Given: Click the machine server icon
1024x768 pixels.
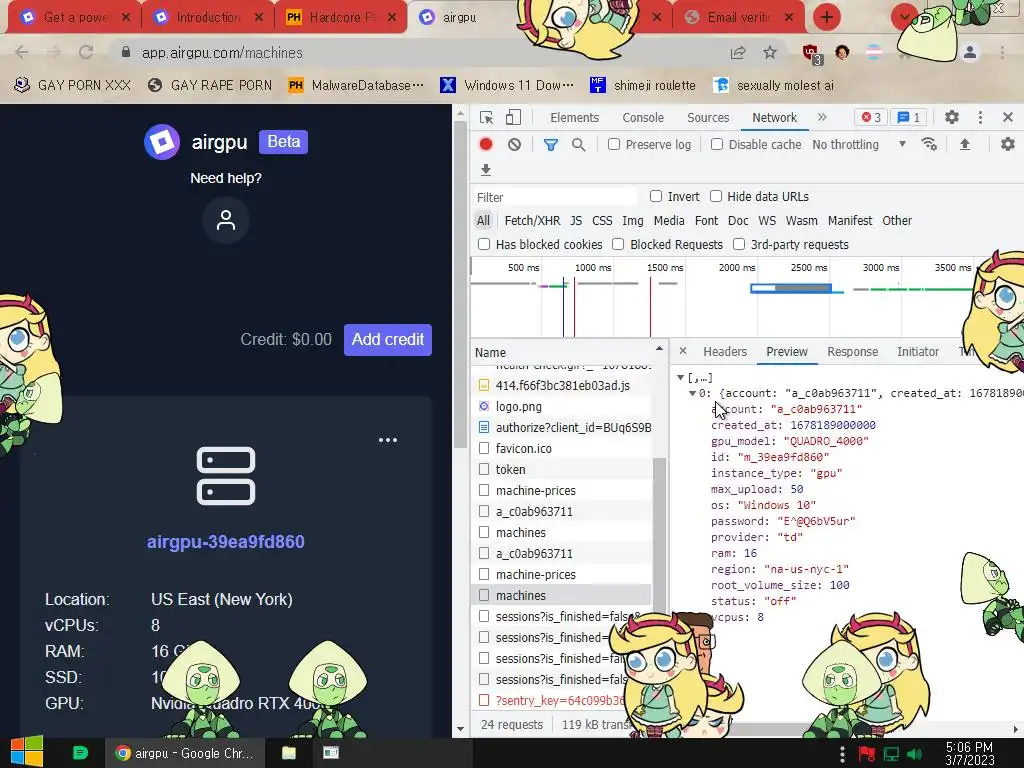Looking at the screenshot, I should click(x=226, y=476).
